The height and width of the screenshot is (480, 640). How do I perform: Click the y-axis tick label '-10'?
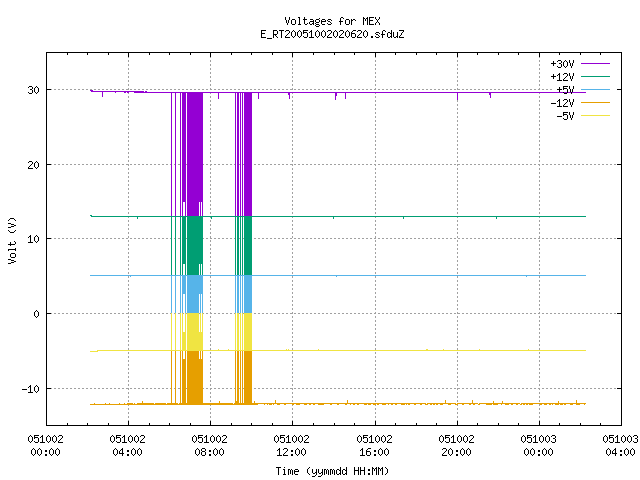pyautogui.click(x=31, y=389)
